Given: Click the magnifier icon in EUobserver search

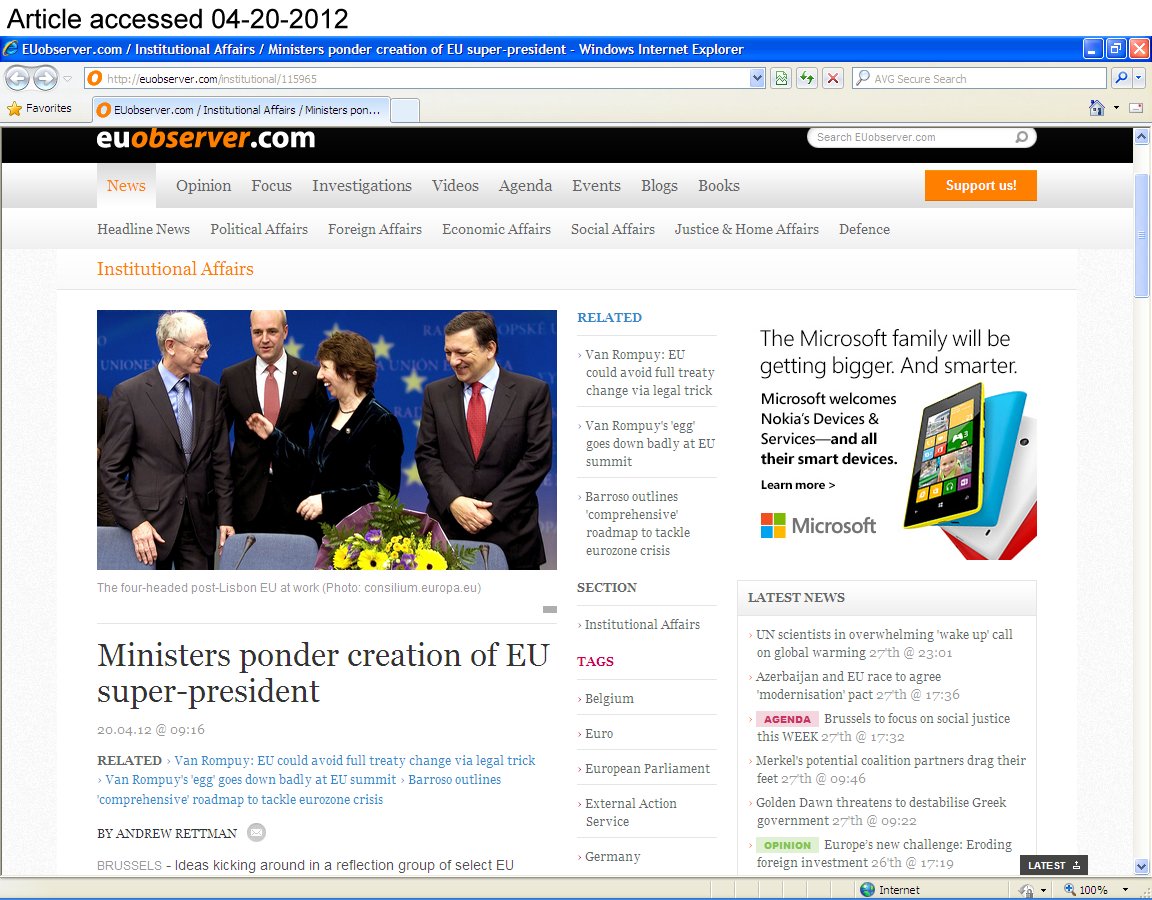Looking at the screenshot, I should tap(1021, 138).
